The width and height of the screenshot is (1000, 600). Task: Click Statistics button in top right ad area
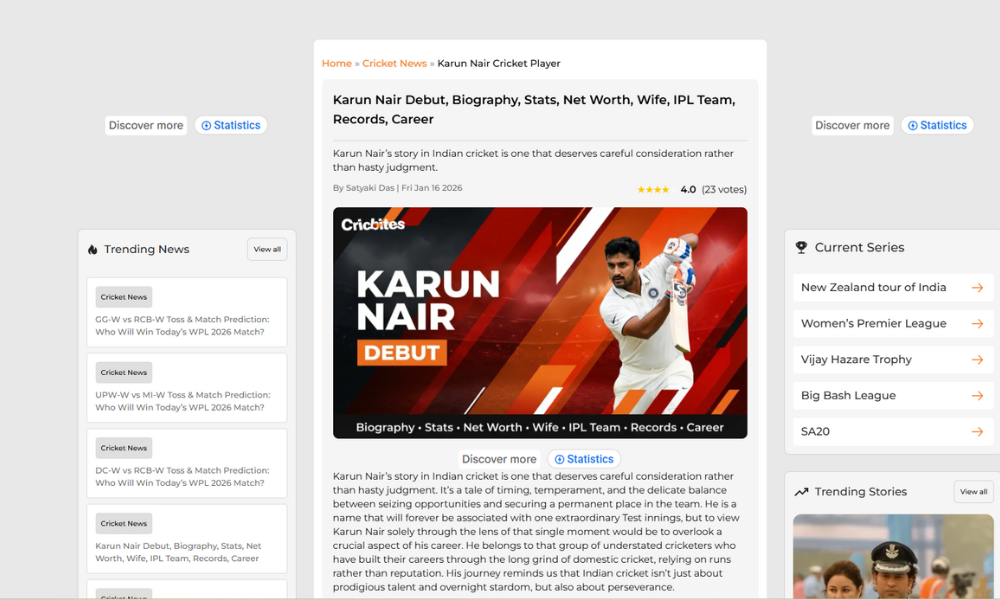point(937,126)
